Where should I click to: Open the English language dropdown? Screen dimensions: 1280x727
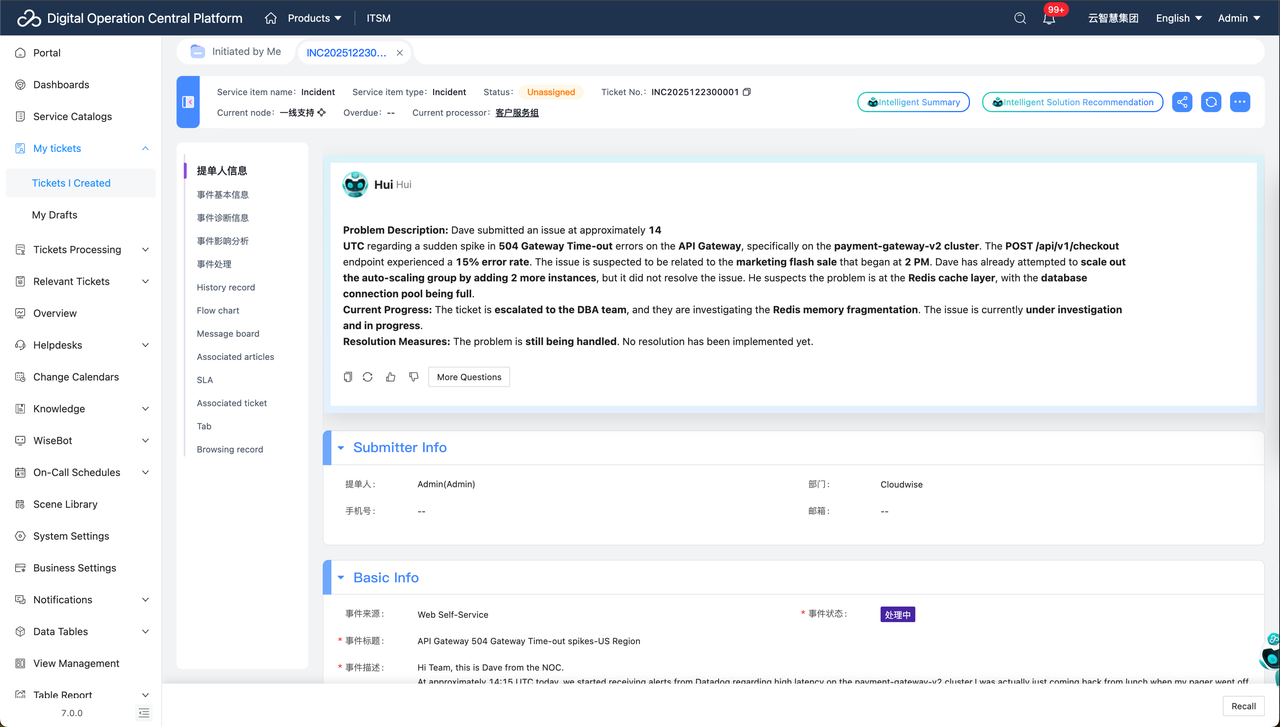click(x=1177, y=18)
